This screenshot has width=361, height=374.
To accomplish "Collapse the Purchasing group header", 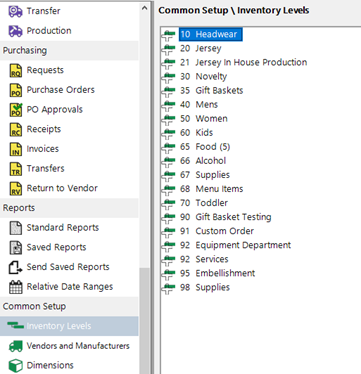I will tap(69, 51).
